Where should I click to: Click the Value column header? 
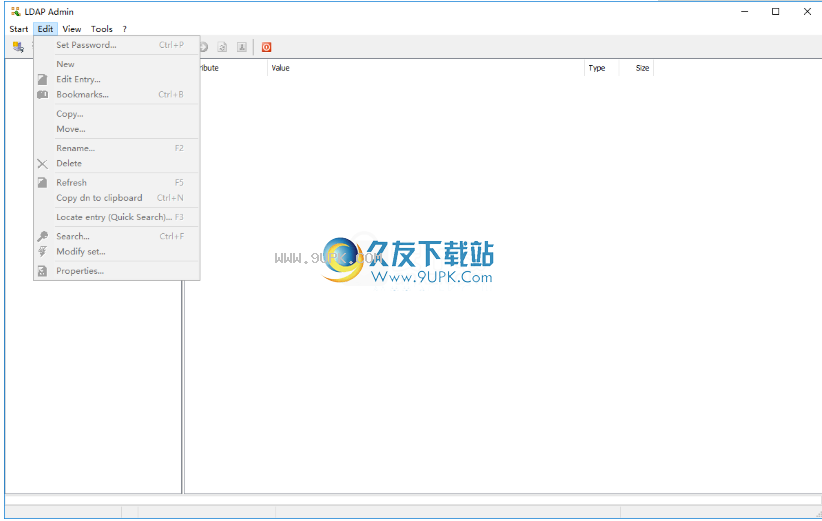(x=426, y=68)
